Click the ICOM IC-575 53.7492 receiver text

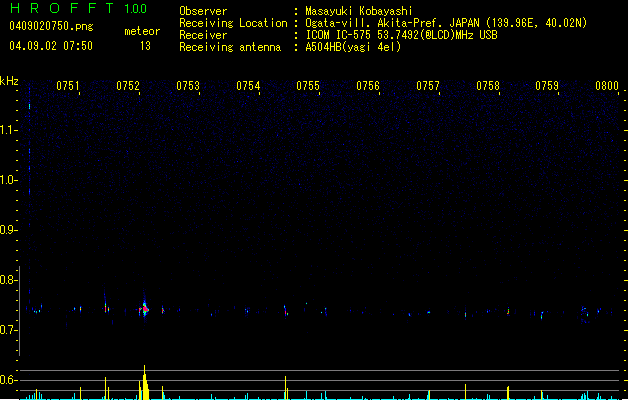[401, 35]
